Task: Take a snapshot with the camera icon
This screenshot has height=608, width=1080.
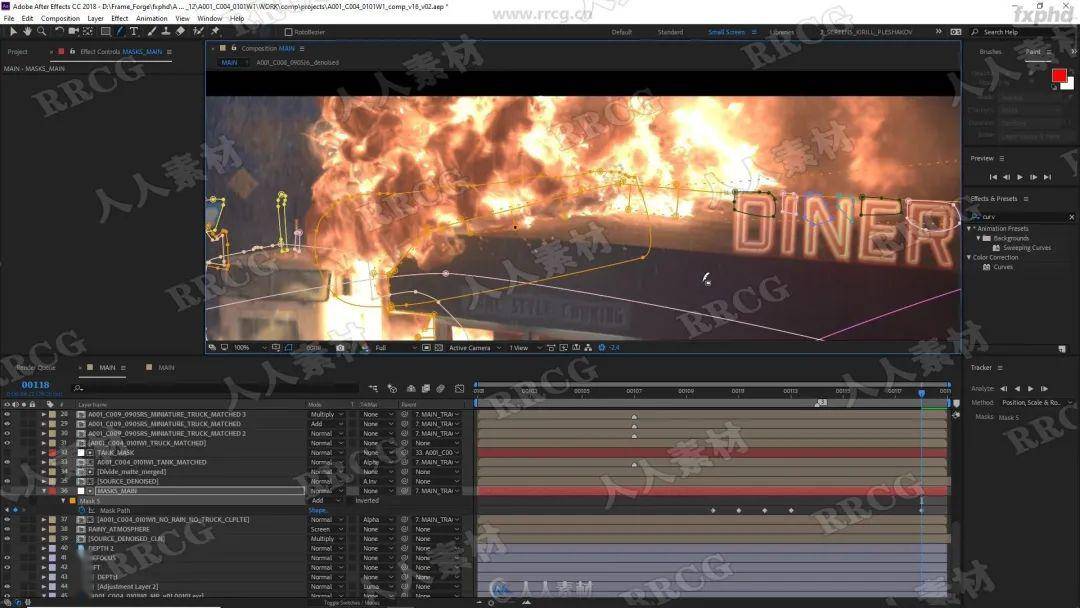Action: [341, 348]
